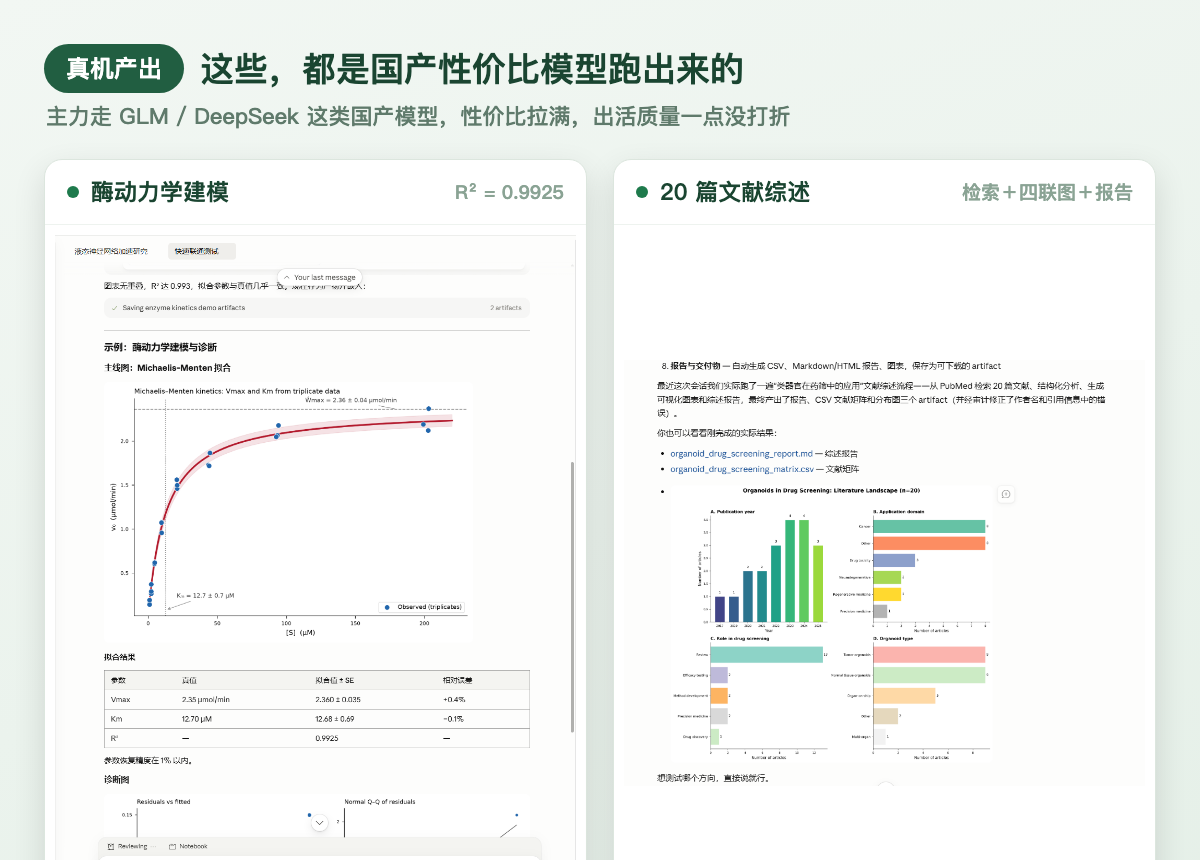Click the Michaelis-Menten kinetics plot
Viewport: 1200px width, 860px height.
click(288, 509)
